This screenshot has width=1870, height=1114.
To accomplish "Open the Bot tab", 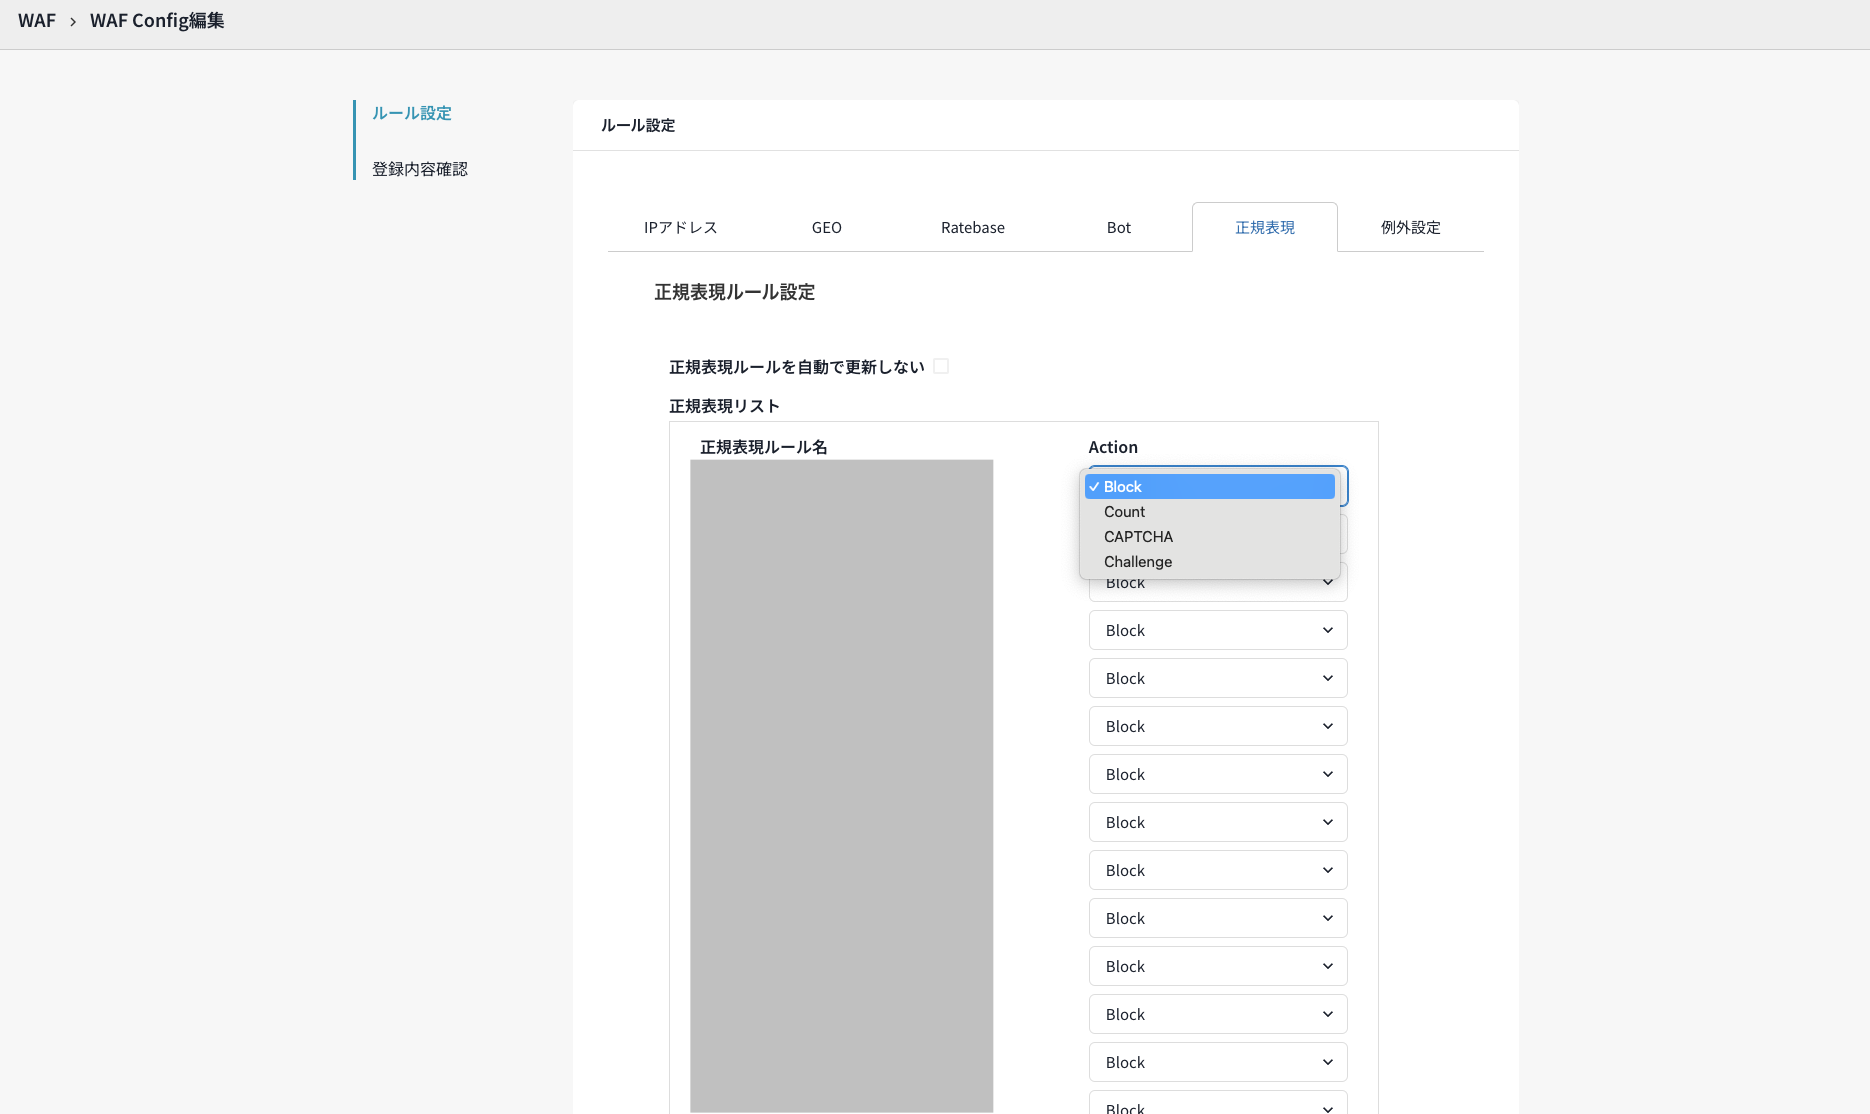I will [1118, 228].
